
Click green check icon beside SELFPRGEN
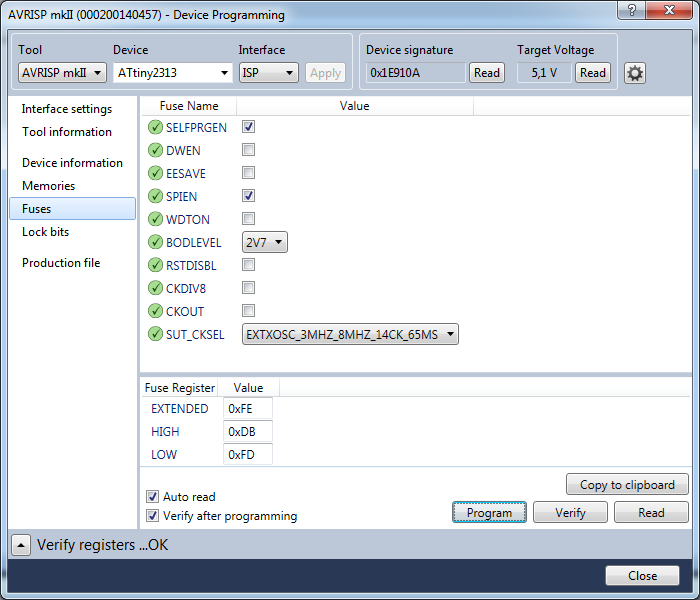(x=155, y=127)
